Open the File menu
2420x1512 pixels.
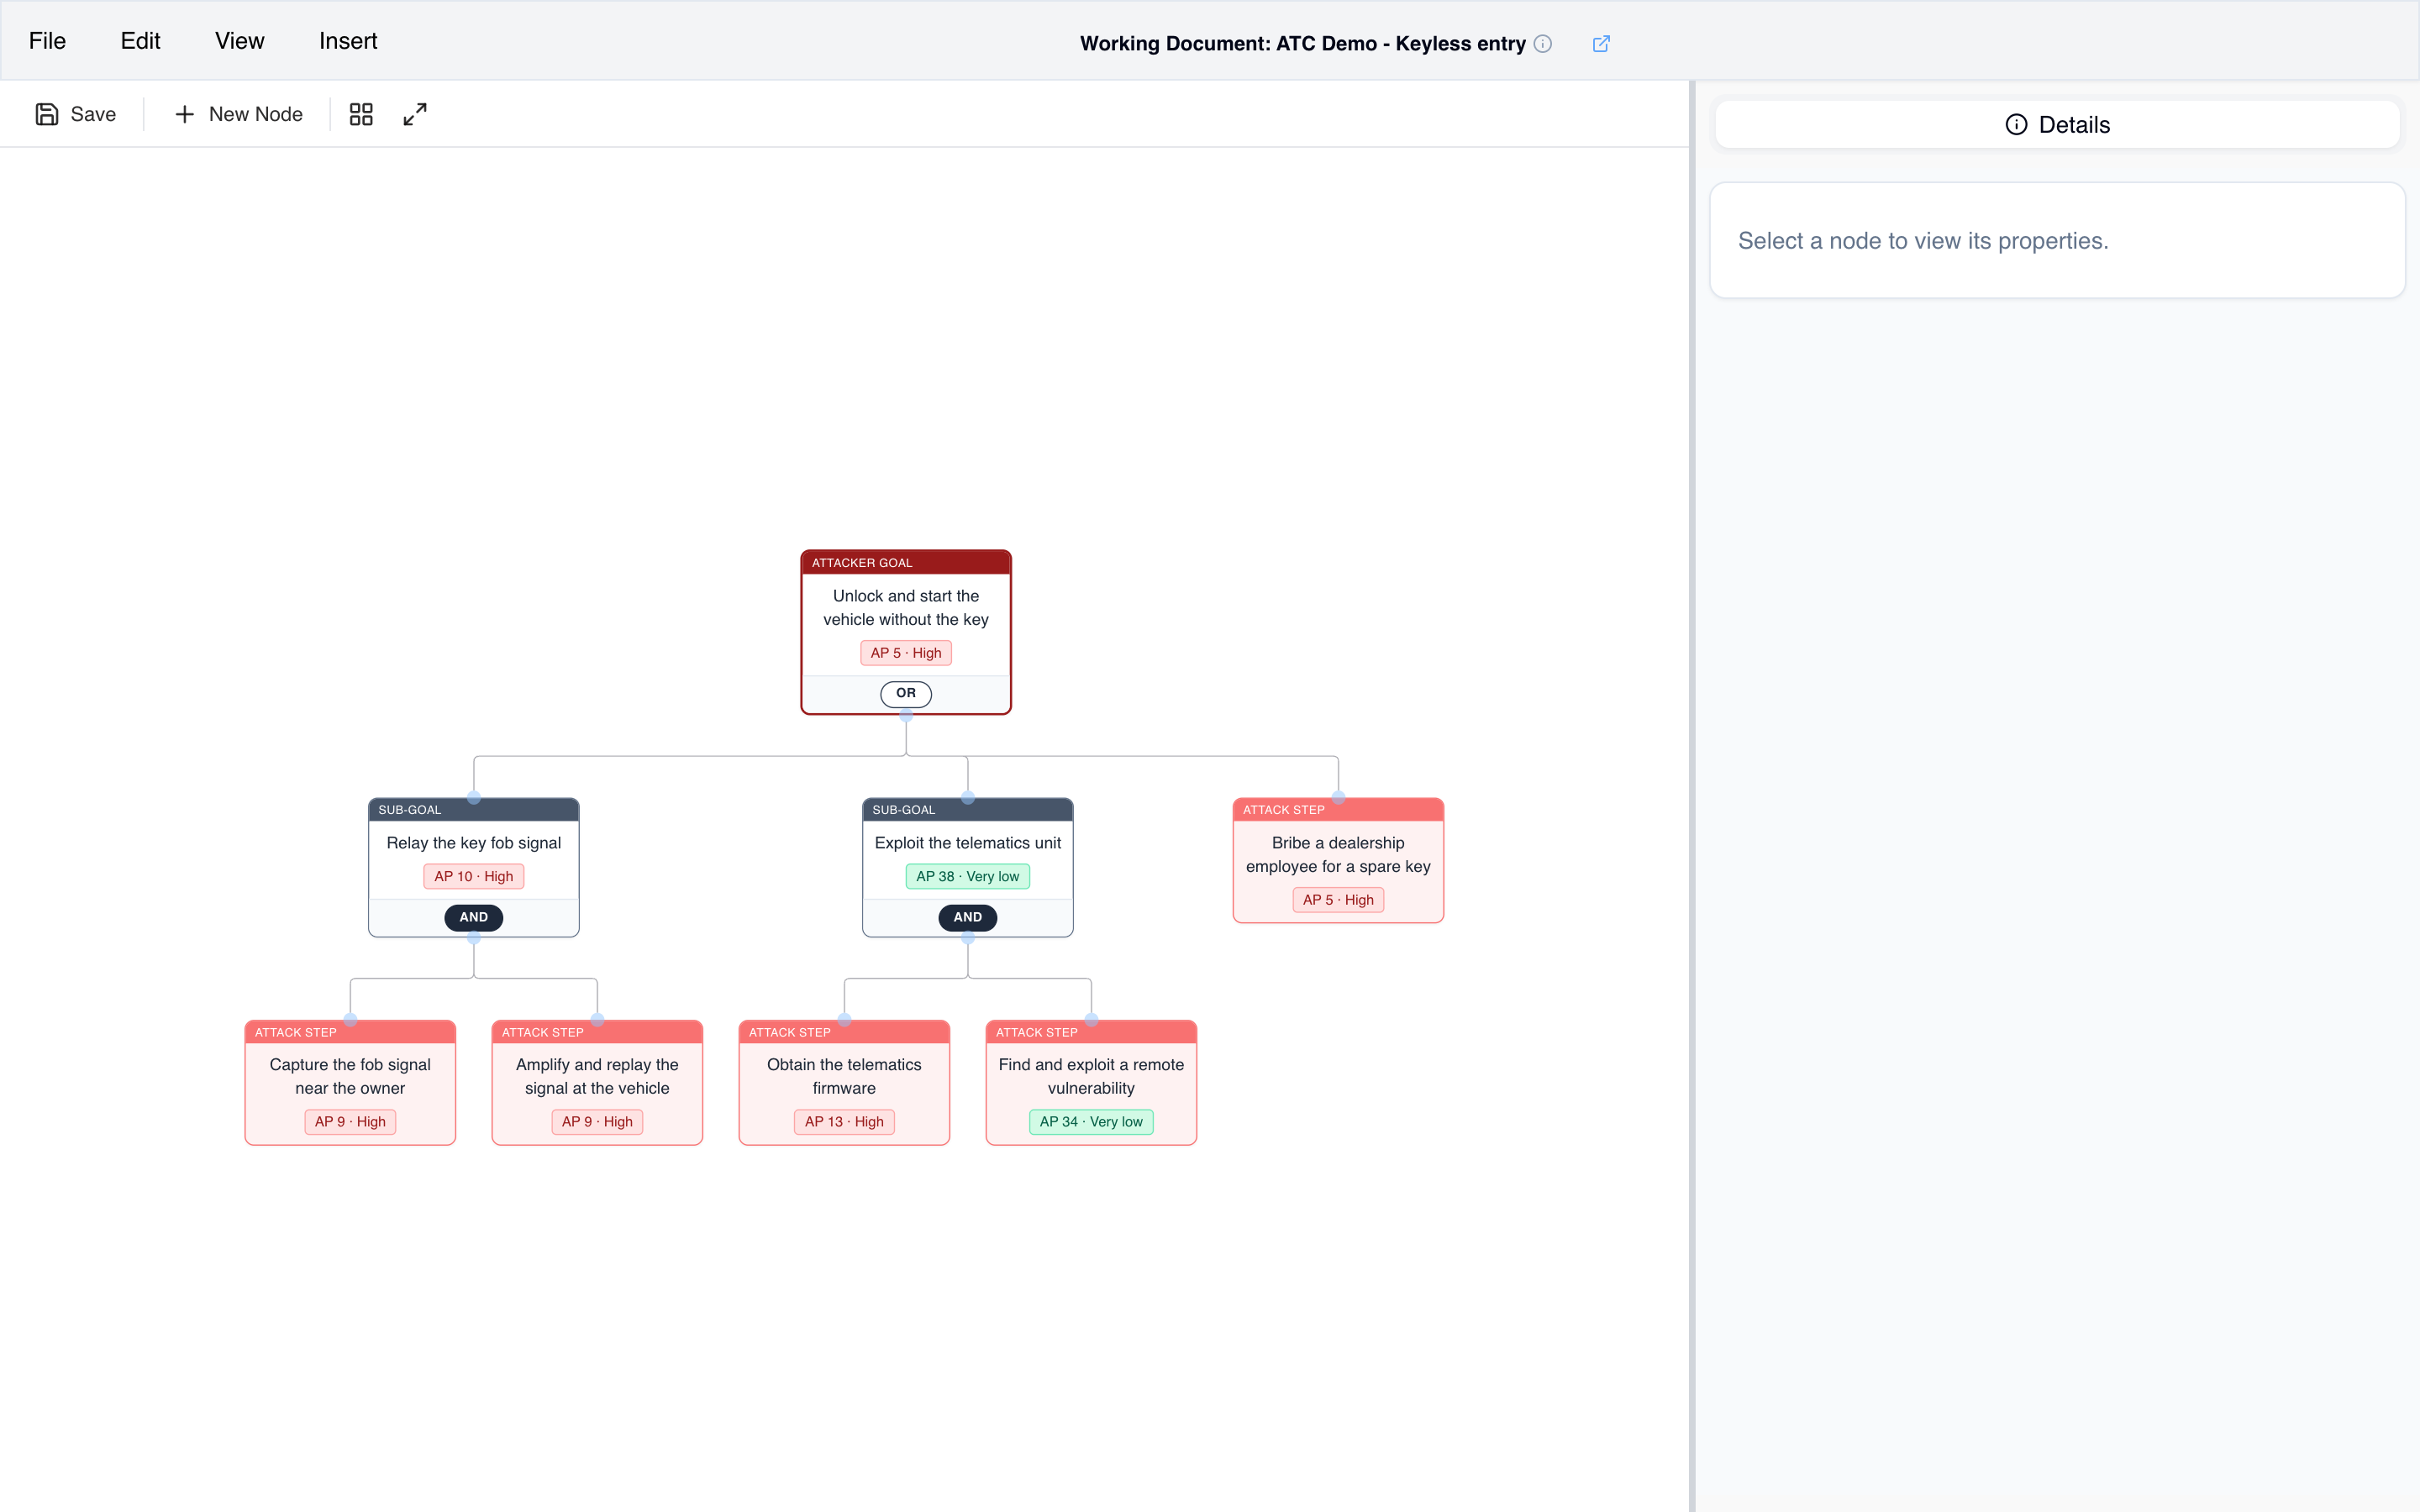[x=47, y=41]
